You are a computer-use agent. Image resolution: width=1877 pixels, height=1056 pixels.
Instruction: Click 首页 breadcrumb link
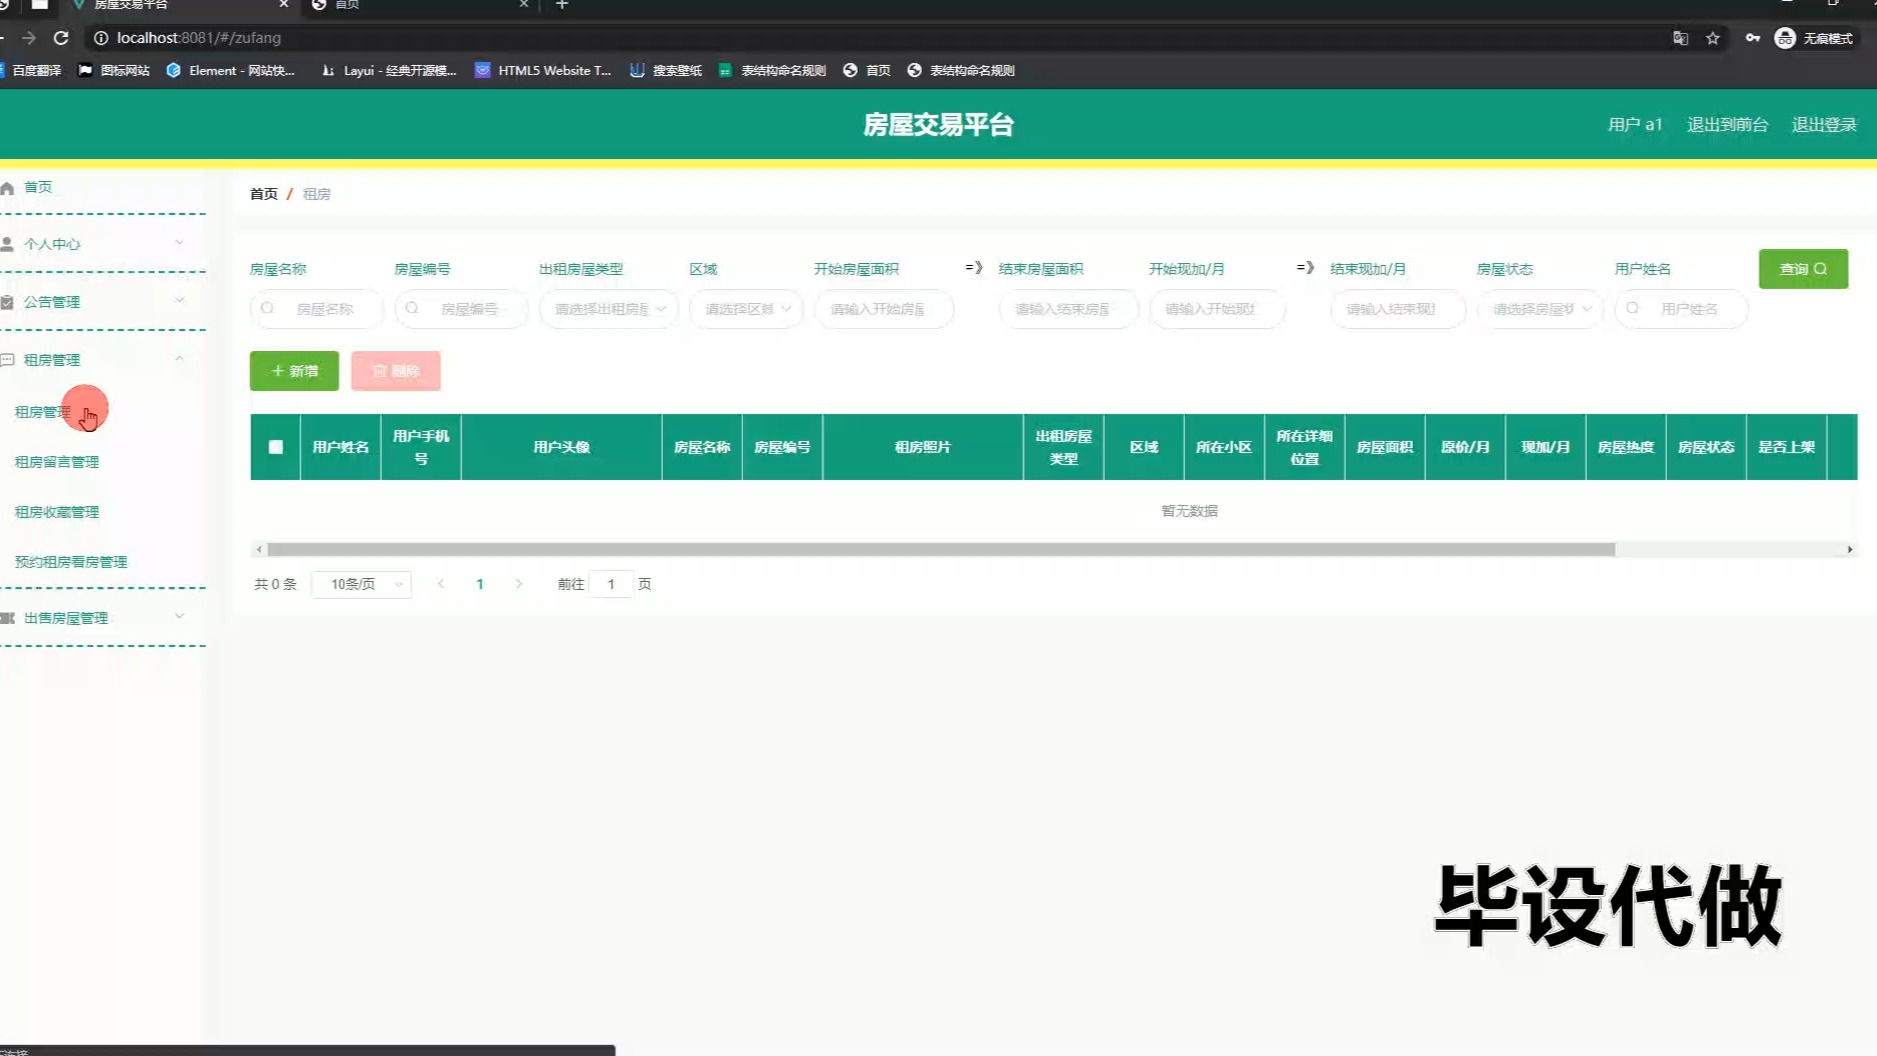[x=264, y=194]
